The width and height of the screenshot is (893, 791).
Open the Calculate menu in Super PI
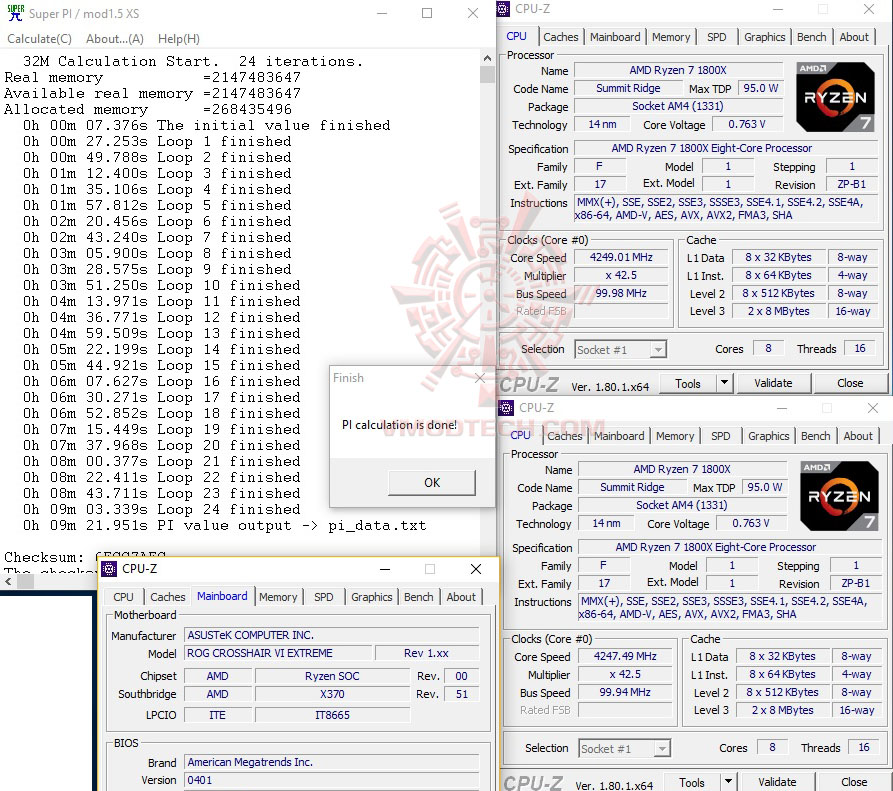(39, 38)
